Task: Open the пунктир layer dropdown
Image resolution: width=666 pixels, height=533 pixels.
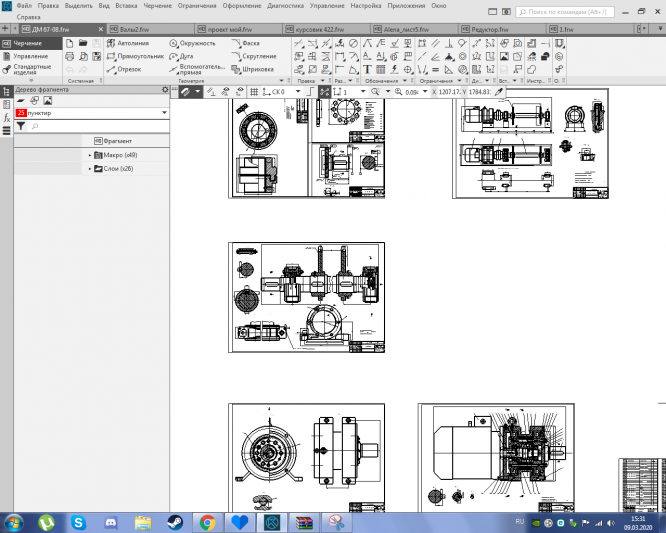Action: coord(163,114)
